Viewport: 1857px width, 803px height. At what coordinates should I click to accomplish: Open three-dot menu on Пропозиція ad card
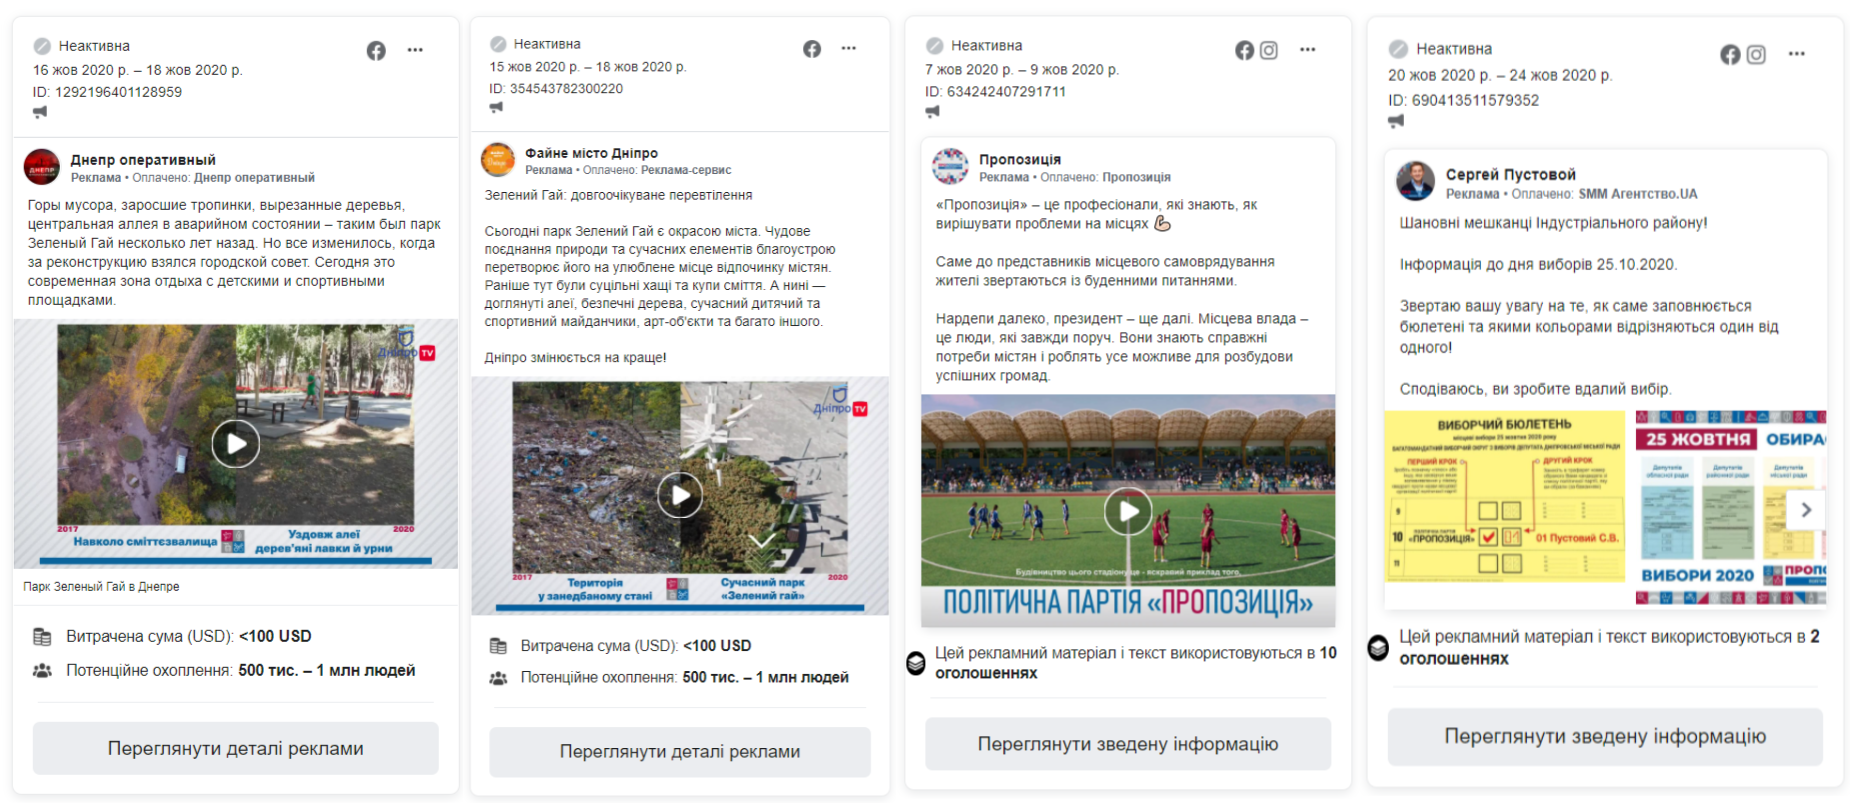coord(1308,50)
